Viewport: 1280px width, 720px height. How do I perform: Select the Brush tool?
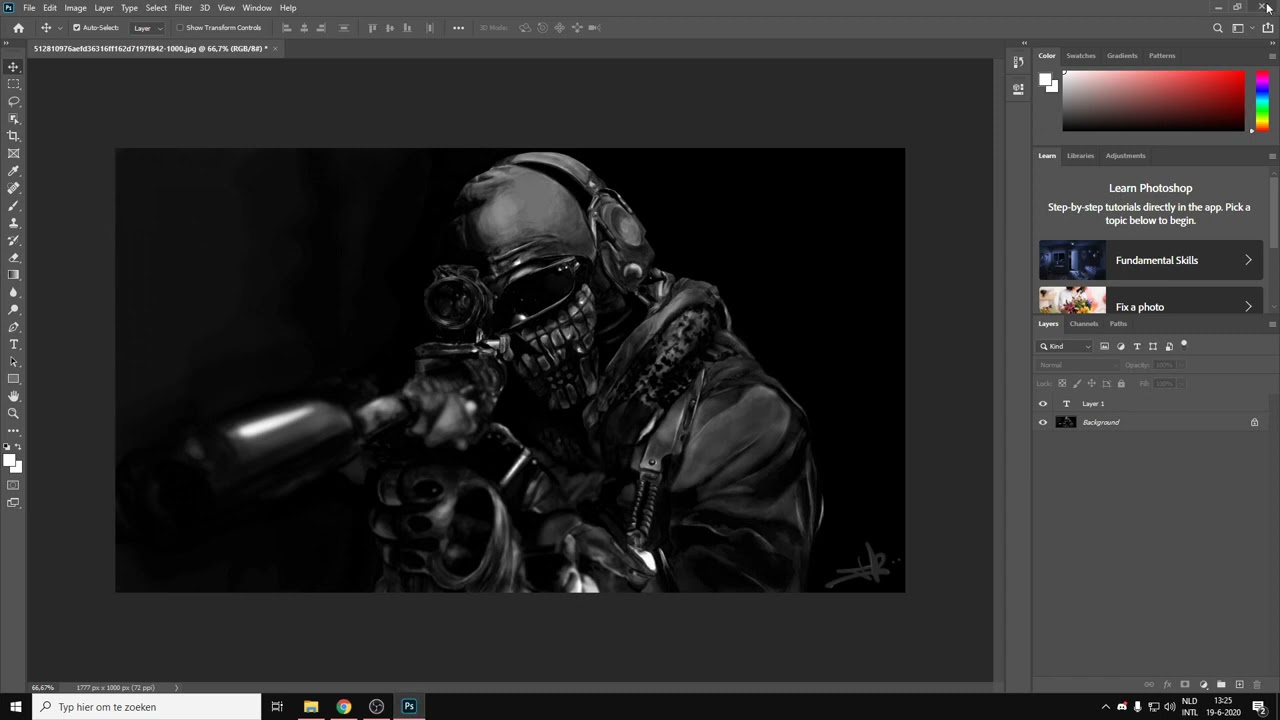pos(14,206)
